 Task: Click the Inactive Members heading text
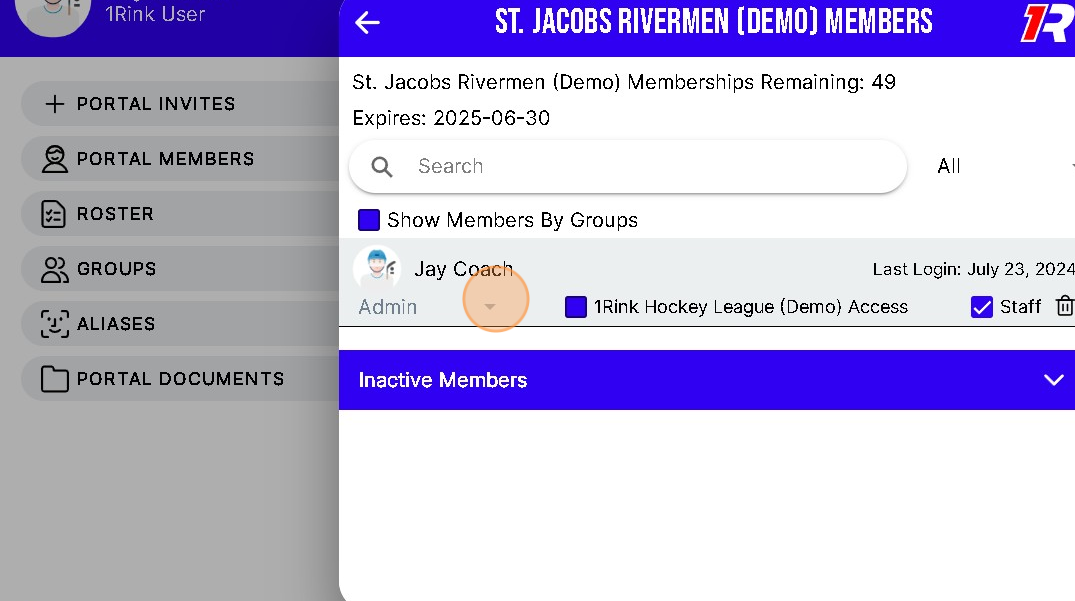pos(443,380)
